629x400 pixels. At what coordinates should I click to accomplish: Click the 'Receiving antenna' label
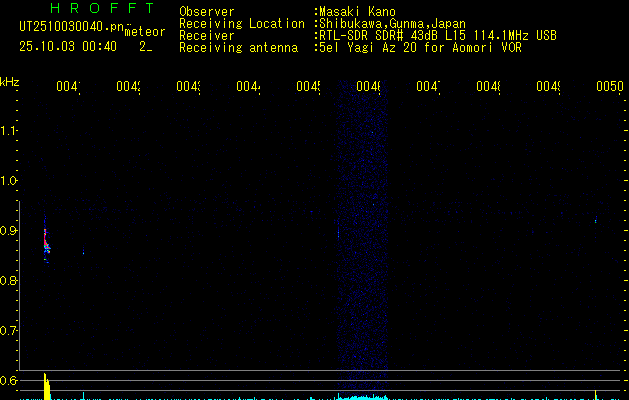tap(238, 48)
